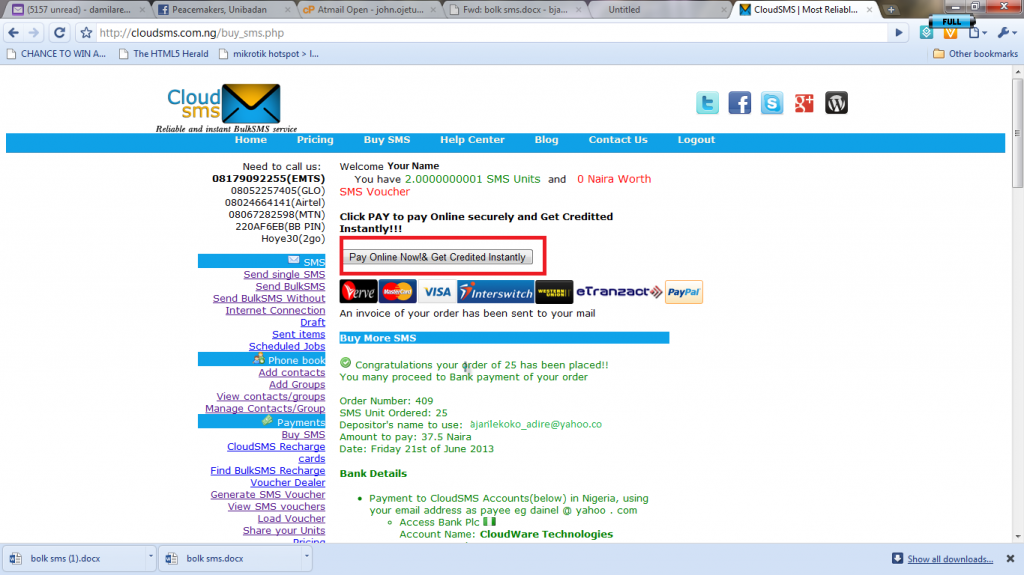Open the wrench settings menu
Image resolution: width=1024 pixels, height=575 pixels.
[x=1006, y=33]
